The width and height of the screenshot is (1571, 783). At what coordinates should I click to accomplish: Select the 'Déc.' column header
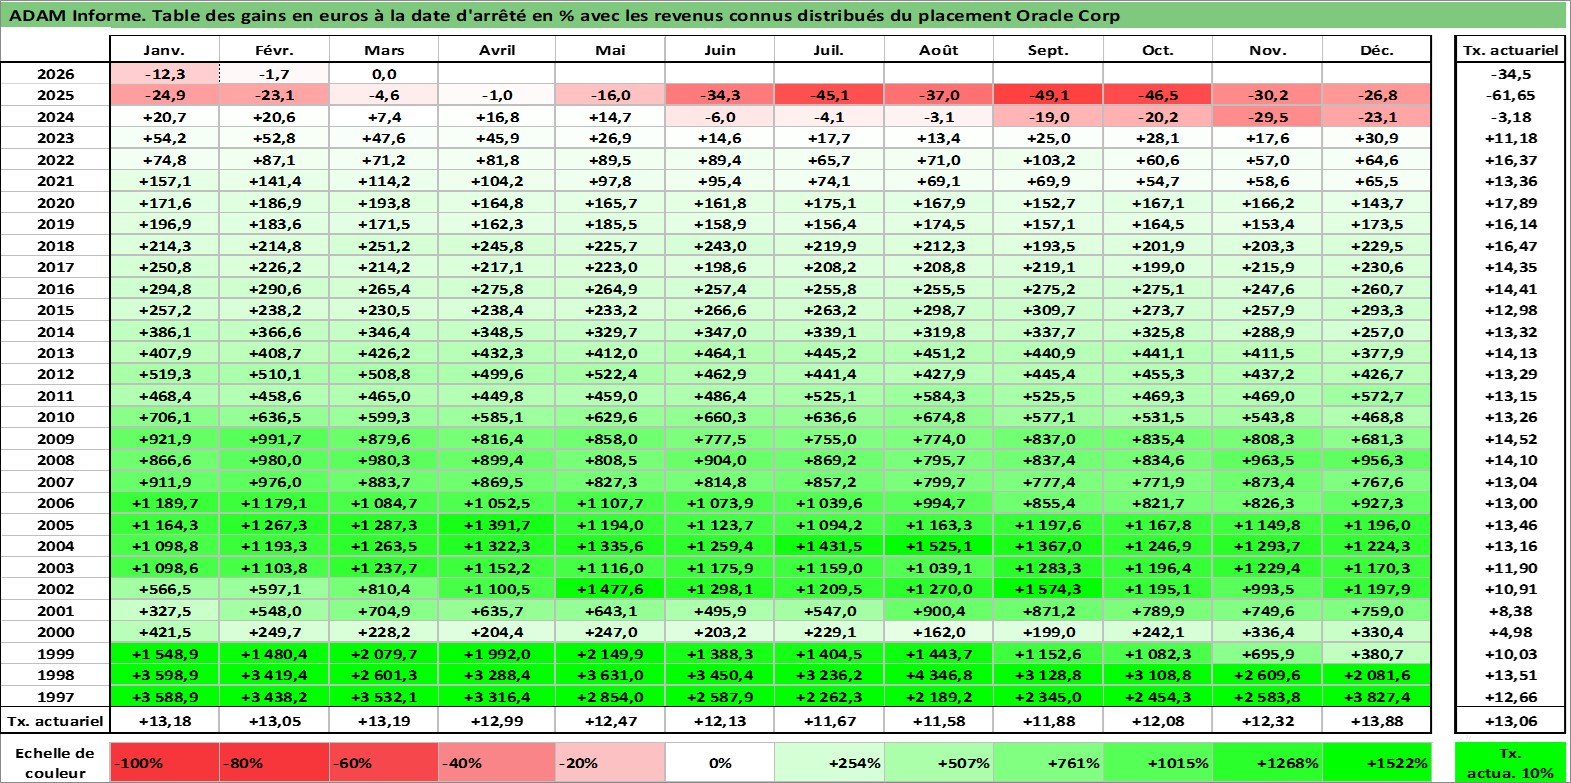click(x=1377, y=50)
